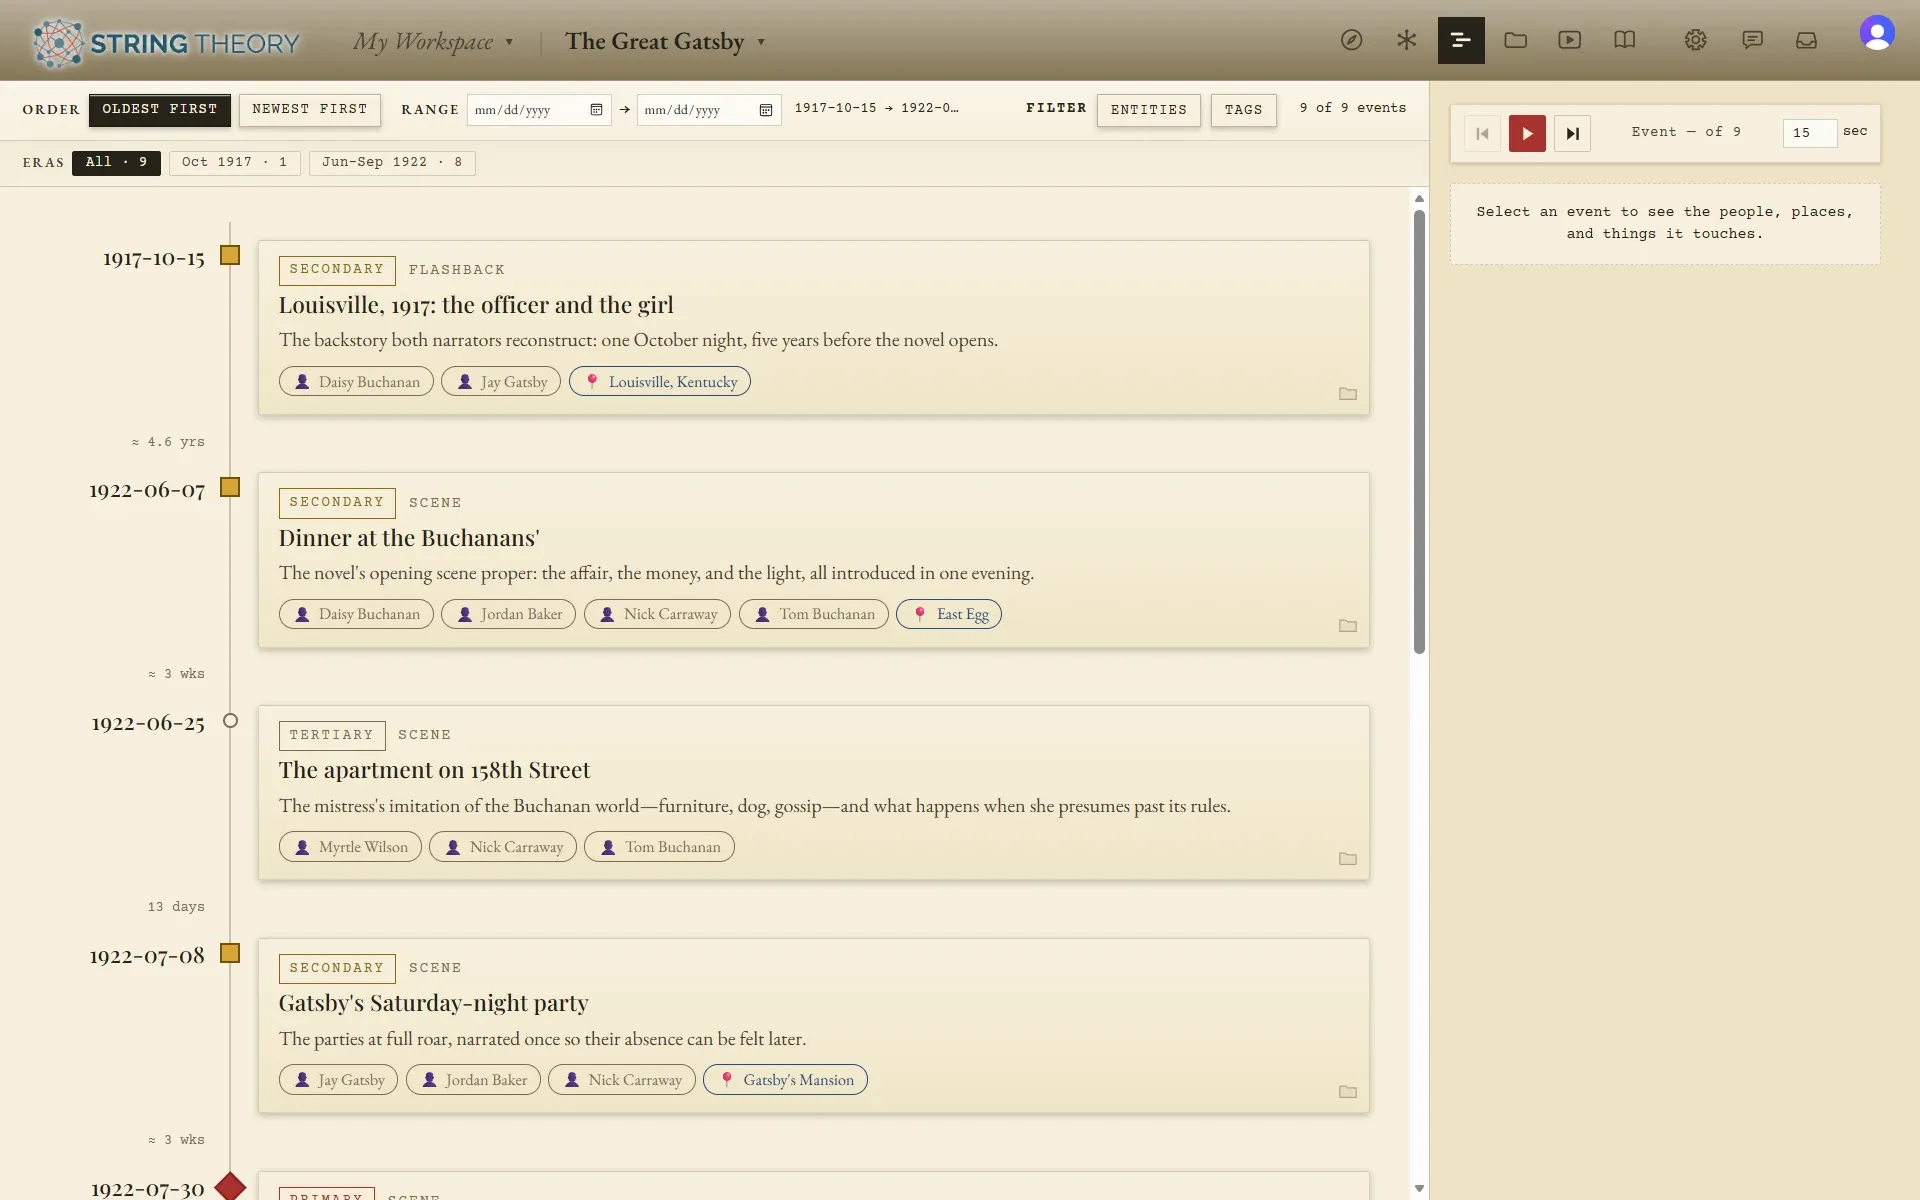The height and width of the screenshot is (1200, 1920).
Task: Click timeline marker for 1922-07-08
Action: click(x=230, y=953)
